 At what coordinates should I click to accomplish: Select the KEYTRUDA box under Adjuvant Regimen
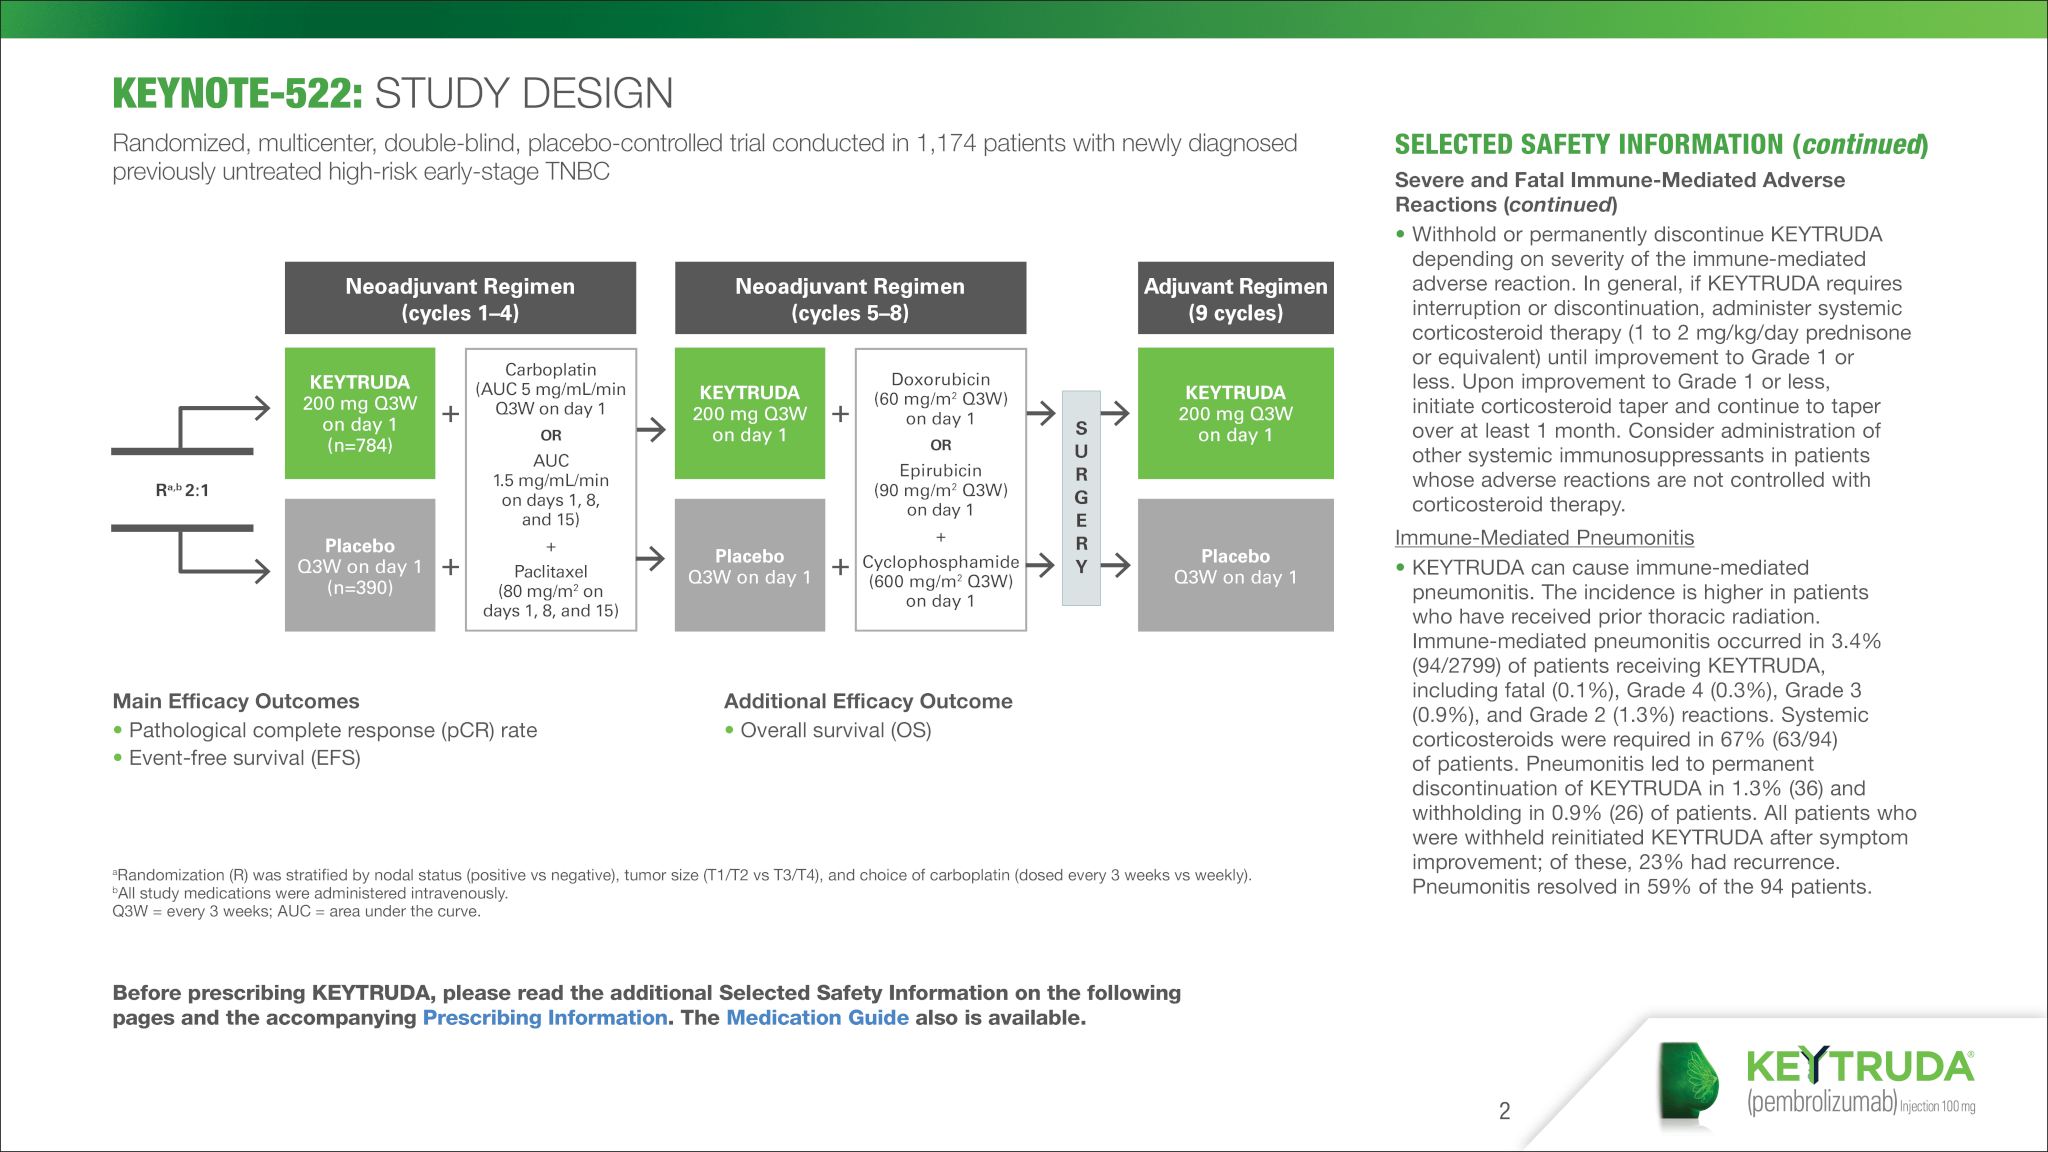pos(1236,413)
